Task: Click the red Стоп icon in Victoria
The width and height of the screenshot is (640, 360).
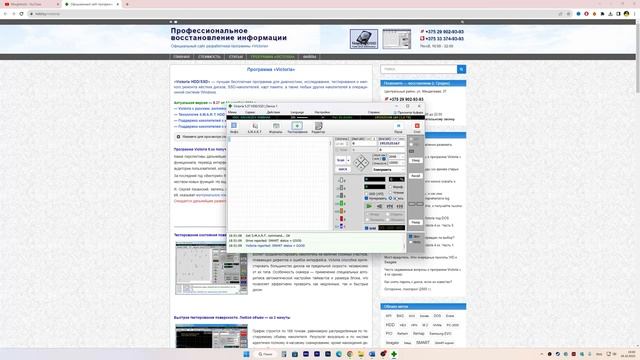Action: coord(417,128)
